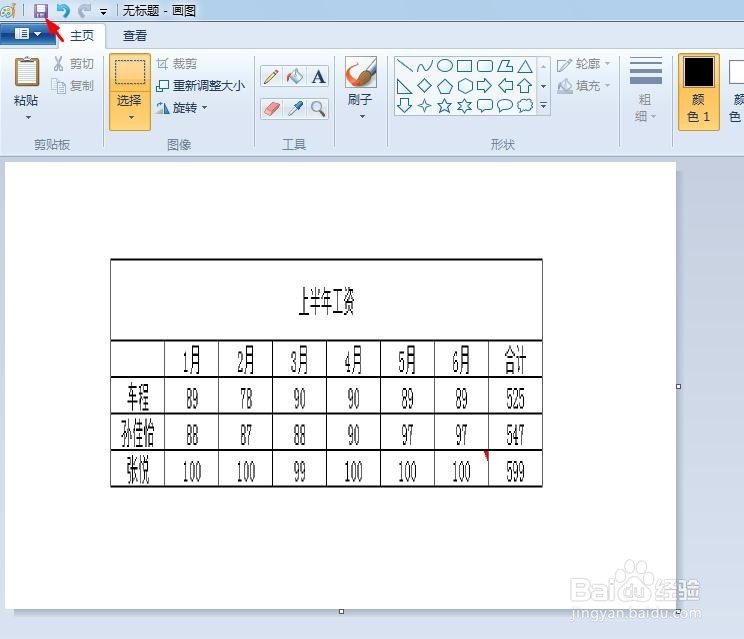Switch to the 查看 tab

coord(135,36)
